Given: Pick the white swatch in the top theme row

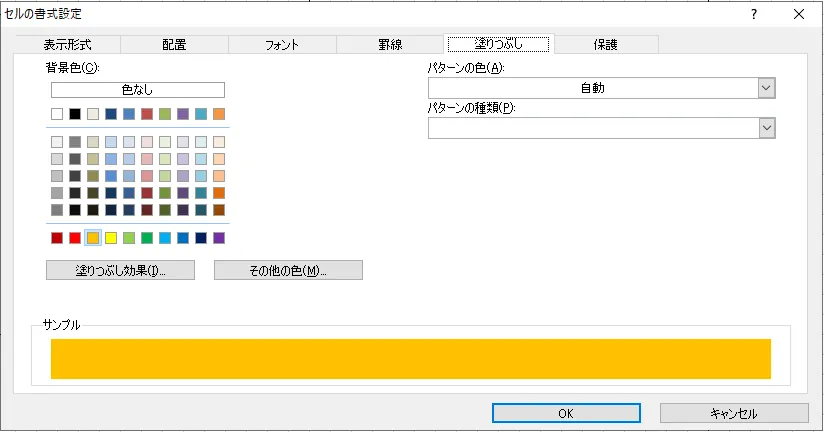Looking at the screenshot, I should point(57,114).
